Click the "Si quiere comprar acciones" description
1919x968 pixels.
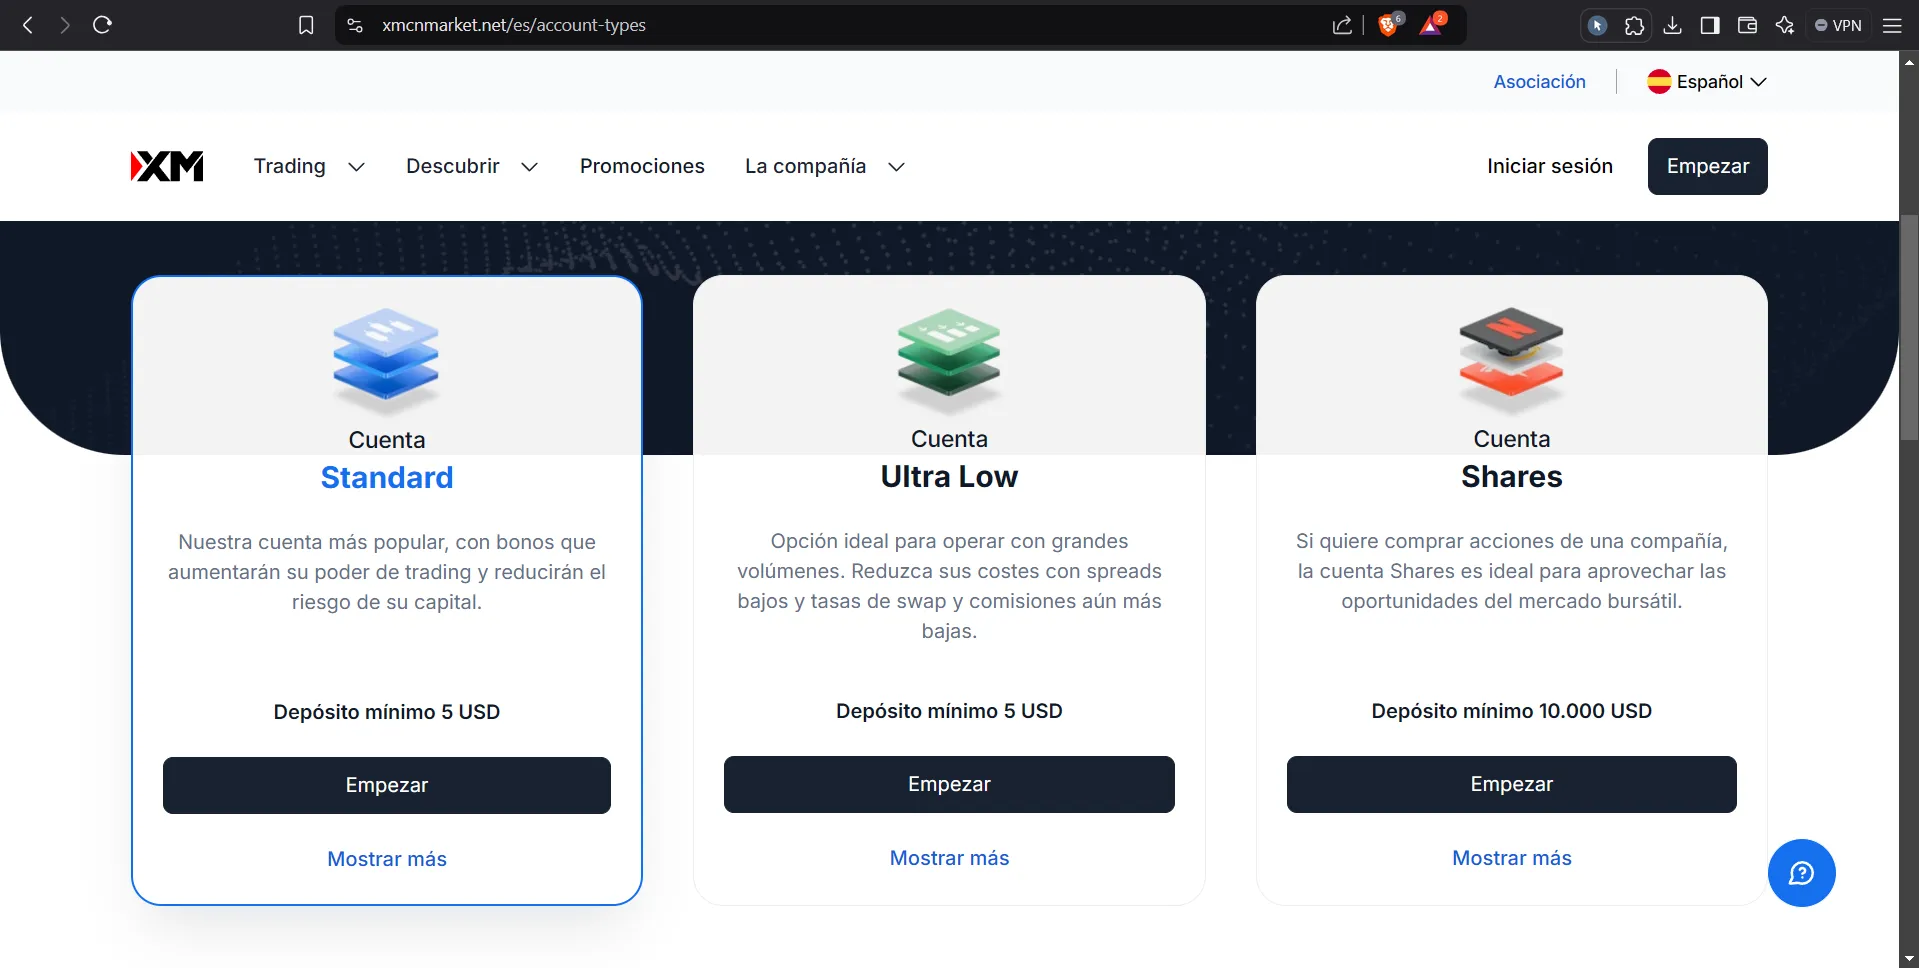pyautogui.click(x=1511, y=571)
